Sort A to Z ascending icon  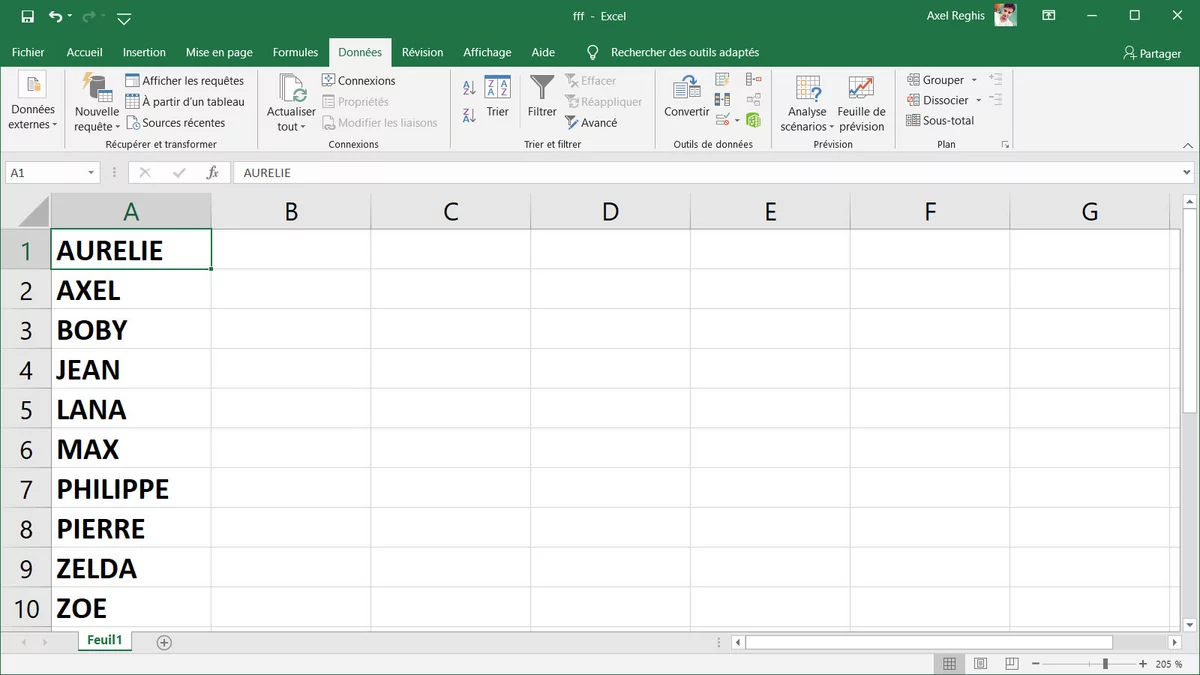point(469,89)
